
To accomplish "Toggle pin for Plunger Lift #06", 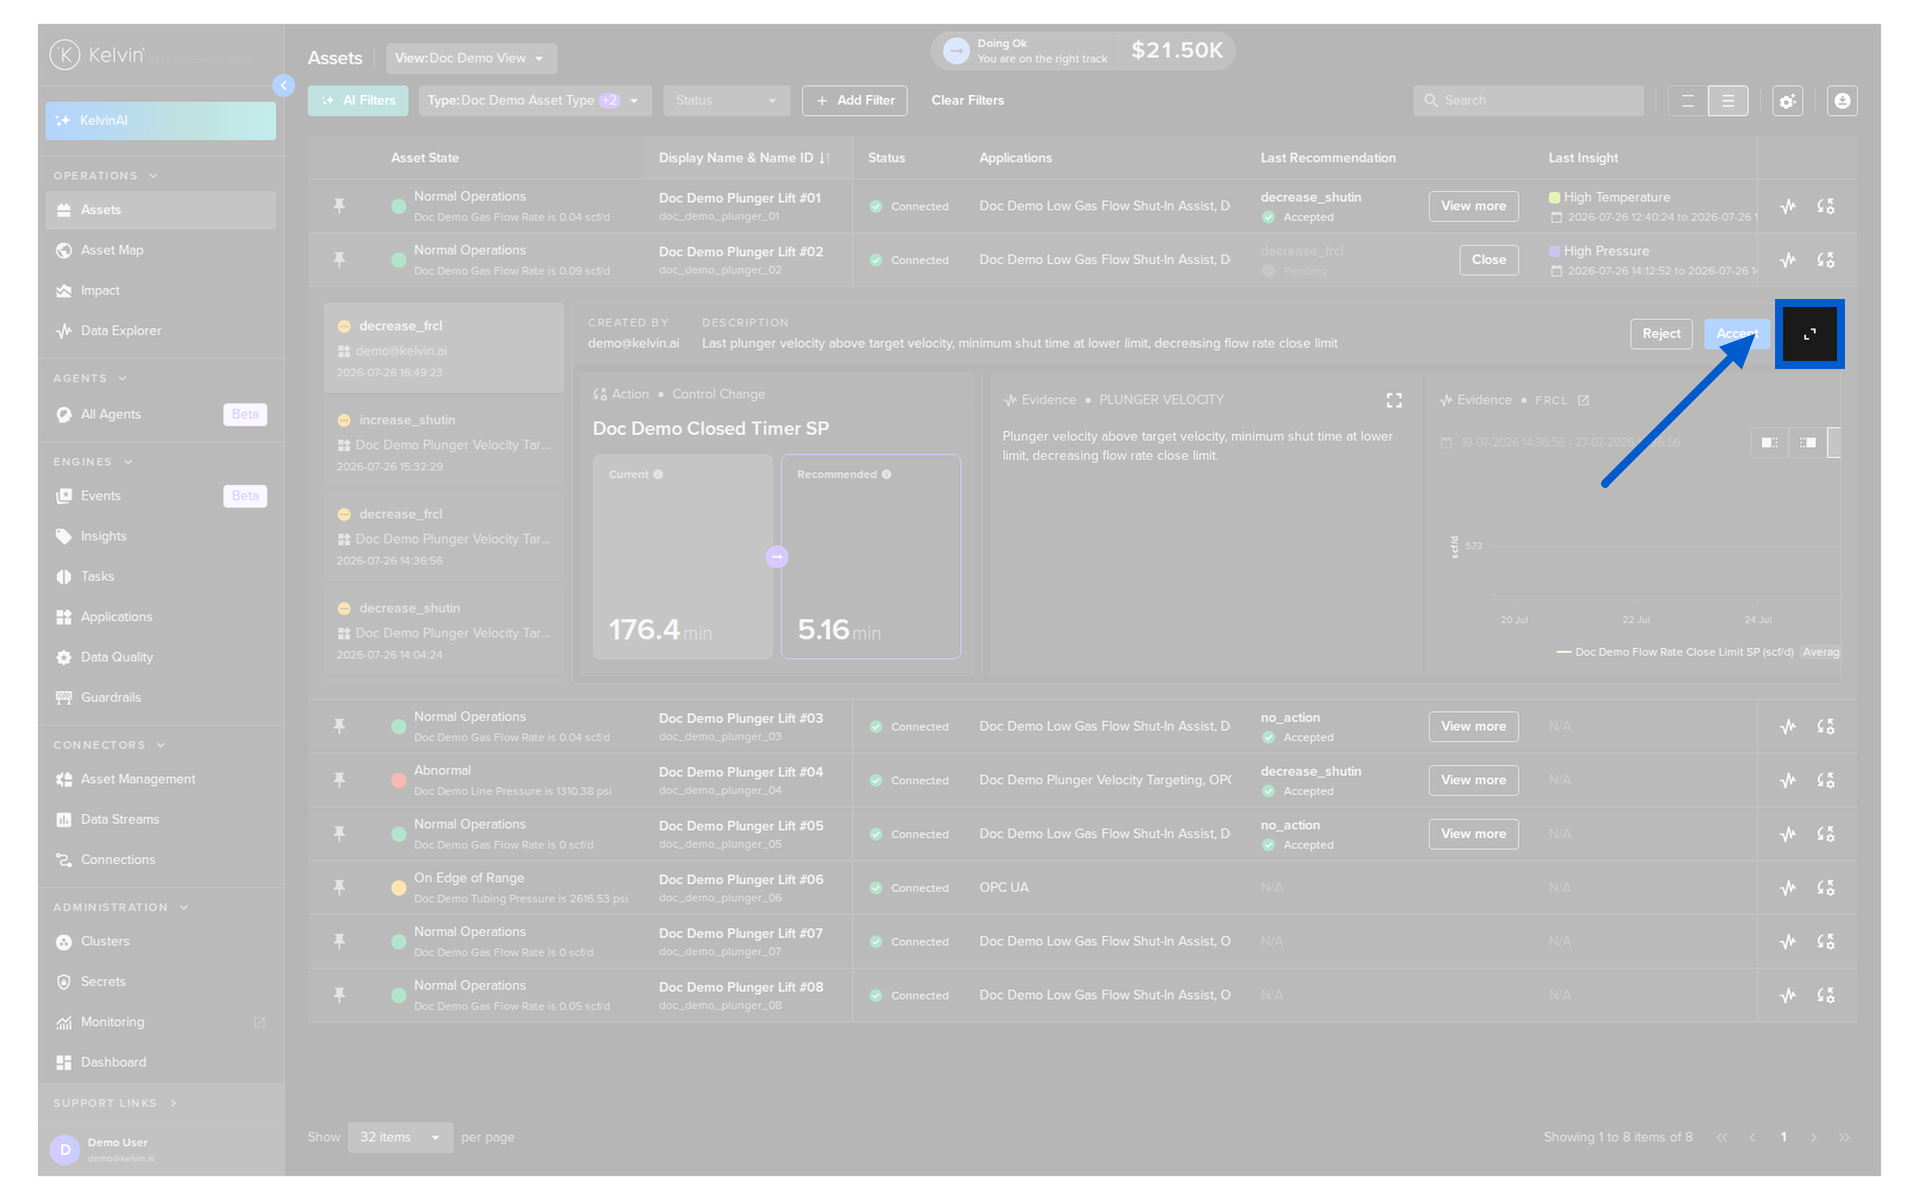I will pyautogui.click(x=340, y=888).
